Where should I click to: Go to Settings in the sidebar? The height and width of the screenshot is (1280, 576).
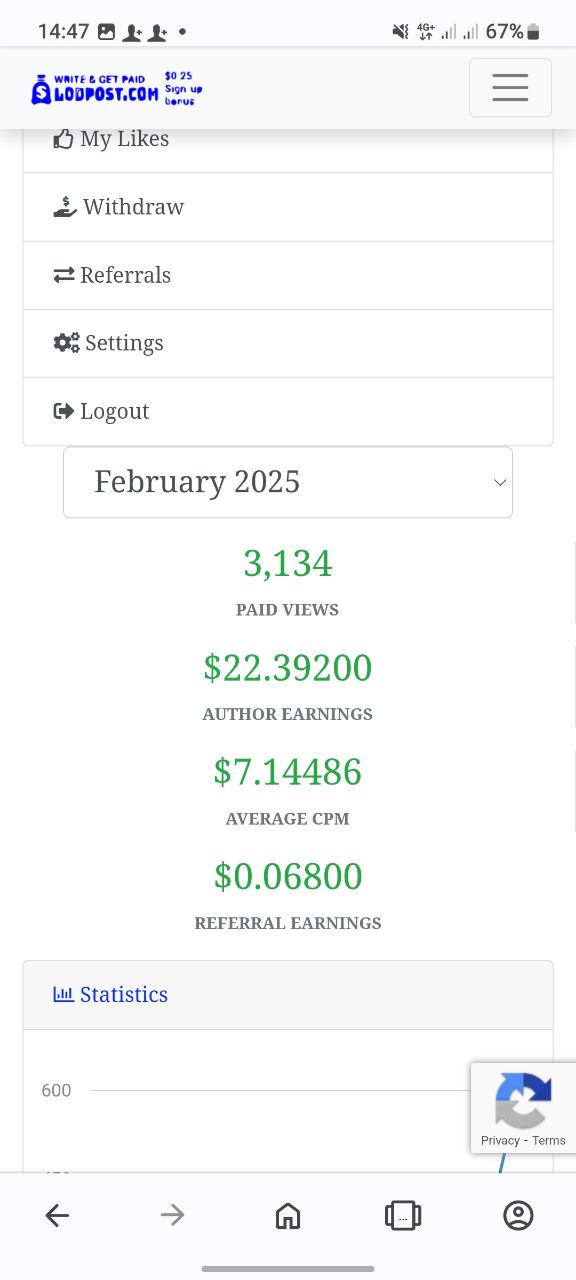click(288, 343)
